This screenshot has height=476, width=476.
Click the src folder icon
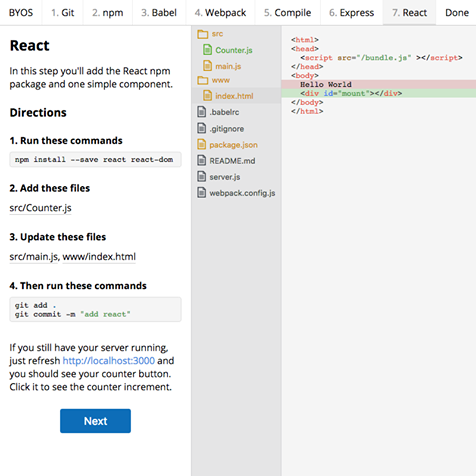click(x=203, y=34)
